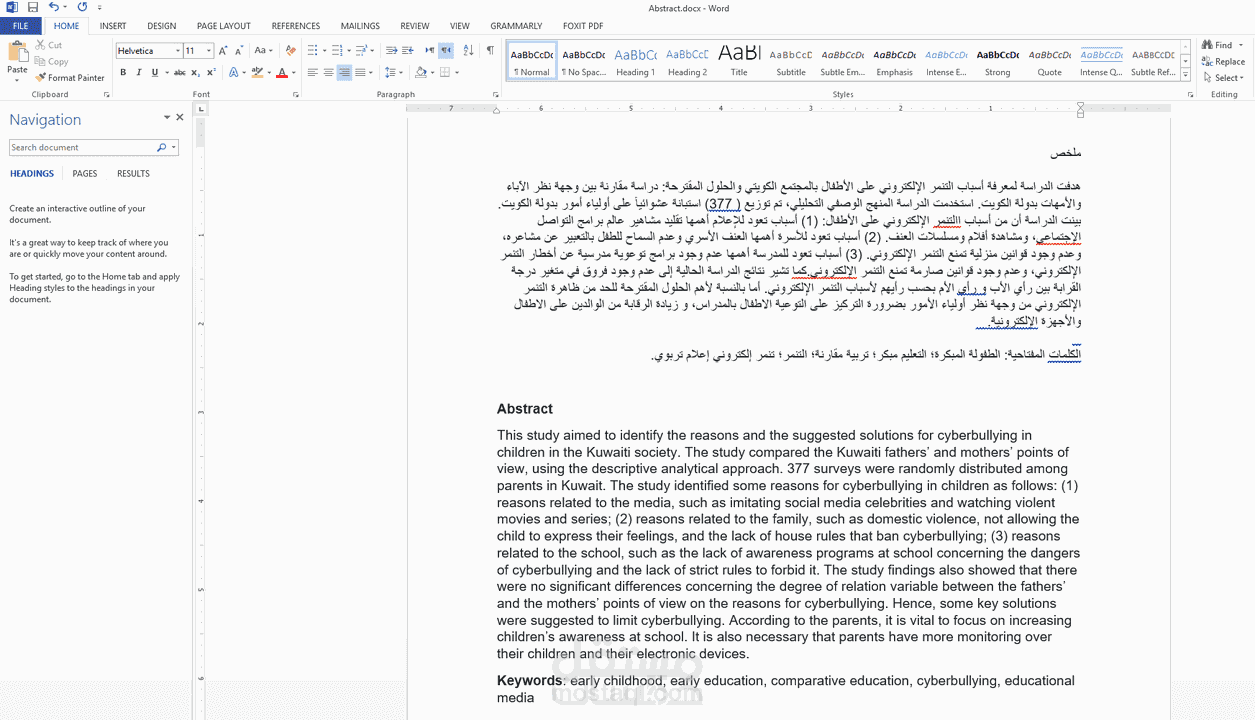
Task: Apply the Heading 1 style
Action: tap(635, 61)
